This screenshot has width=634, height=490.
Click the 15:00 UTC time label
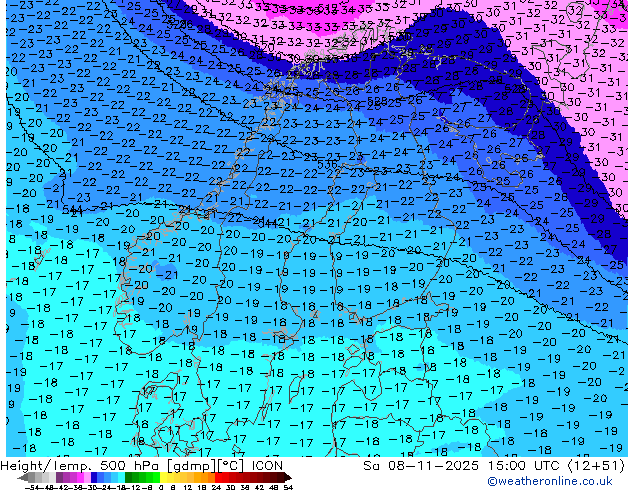pos(526,466)
